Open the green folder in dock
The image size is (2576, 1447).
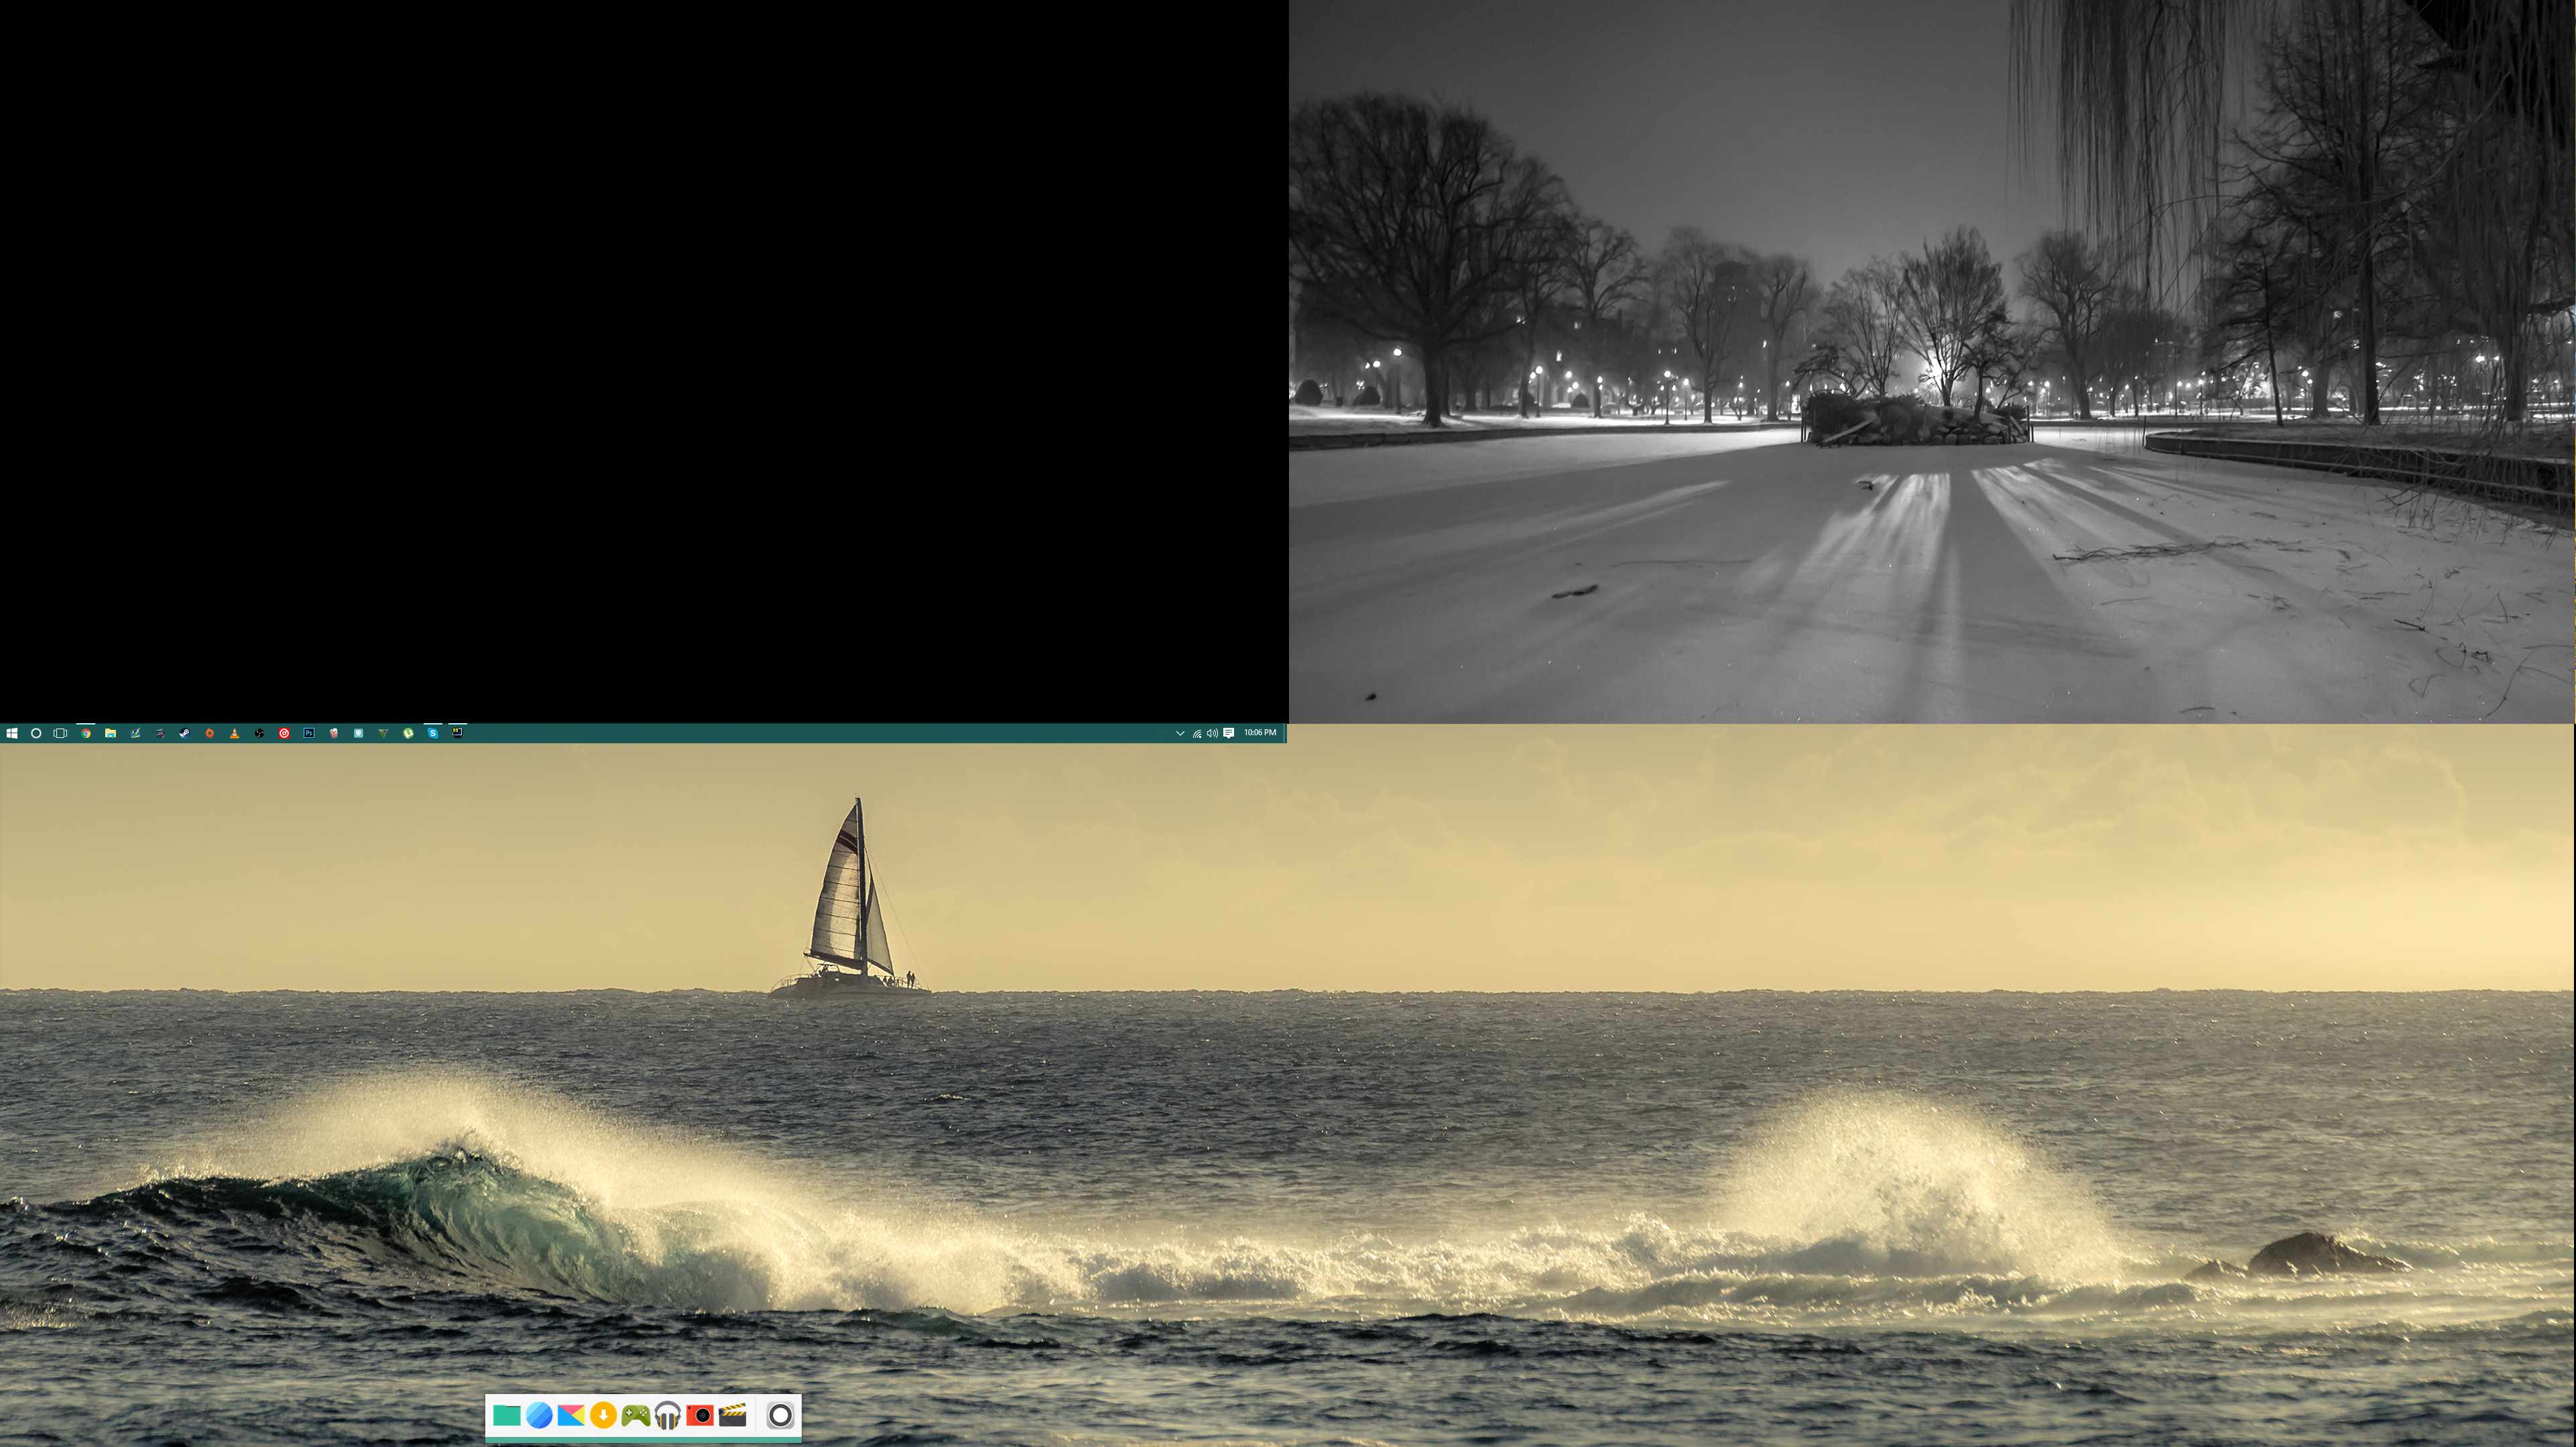tap(506, 1415)
